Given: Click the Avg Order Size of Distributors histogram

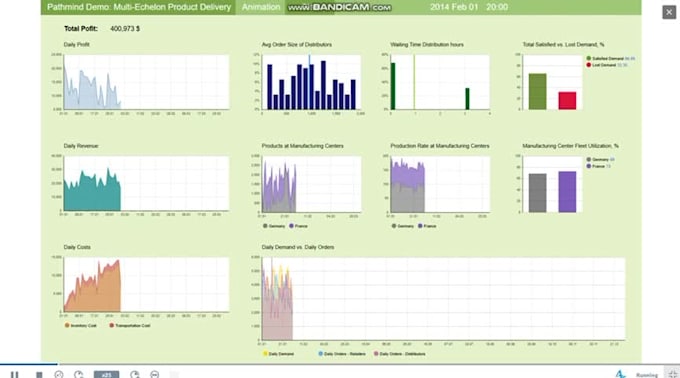Looking at the screenshot, I should click(311, 82).
